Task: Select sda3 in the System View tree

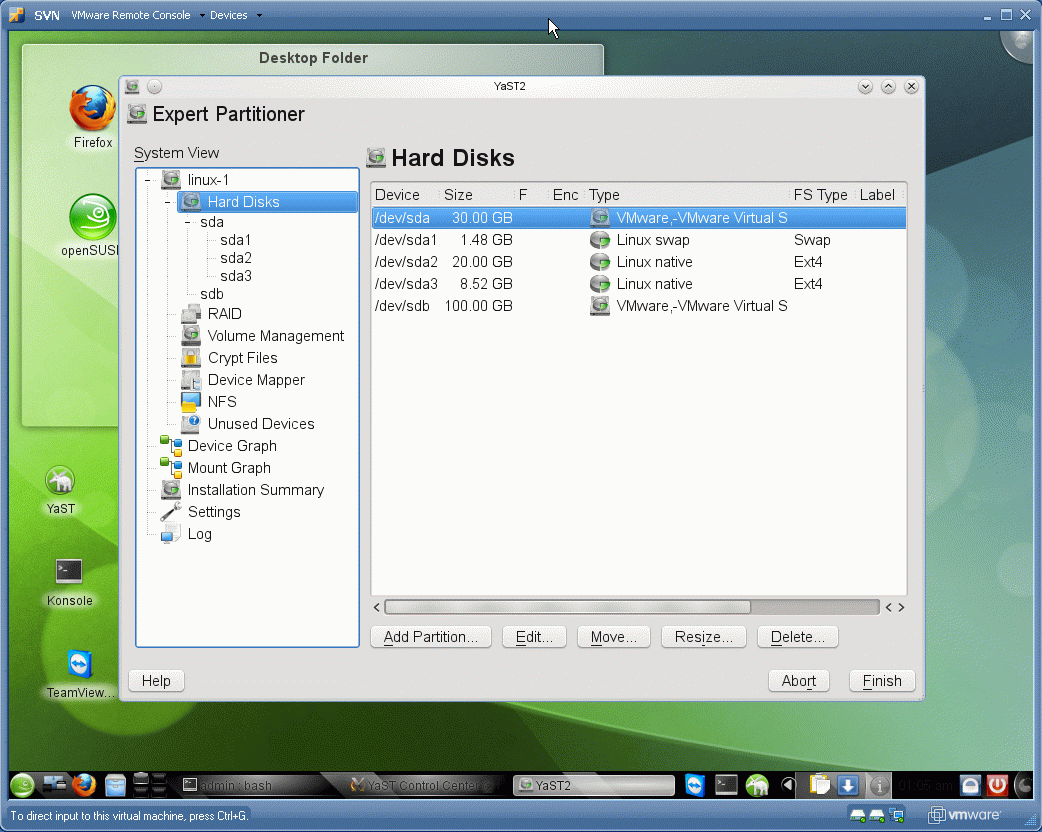Action: click(236, 276)
